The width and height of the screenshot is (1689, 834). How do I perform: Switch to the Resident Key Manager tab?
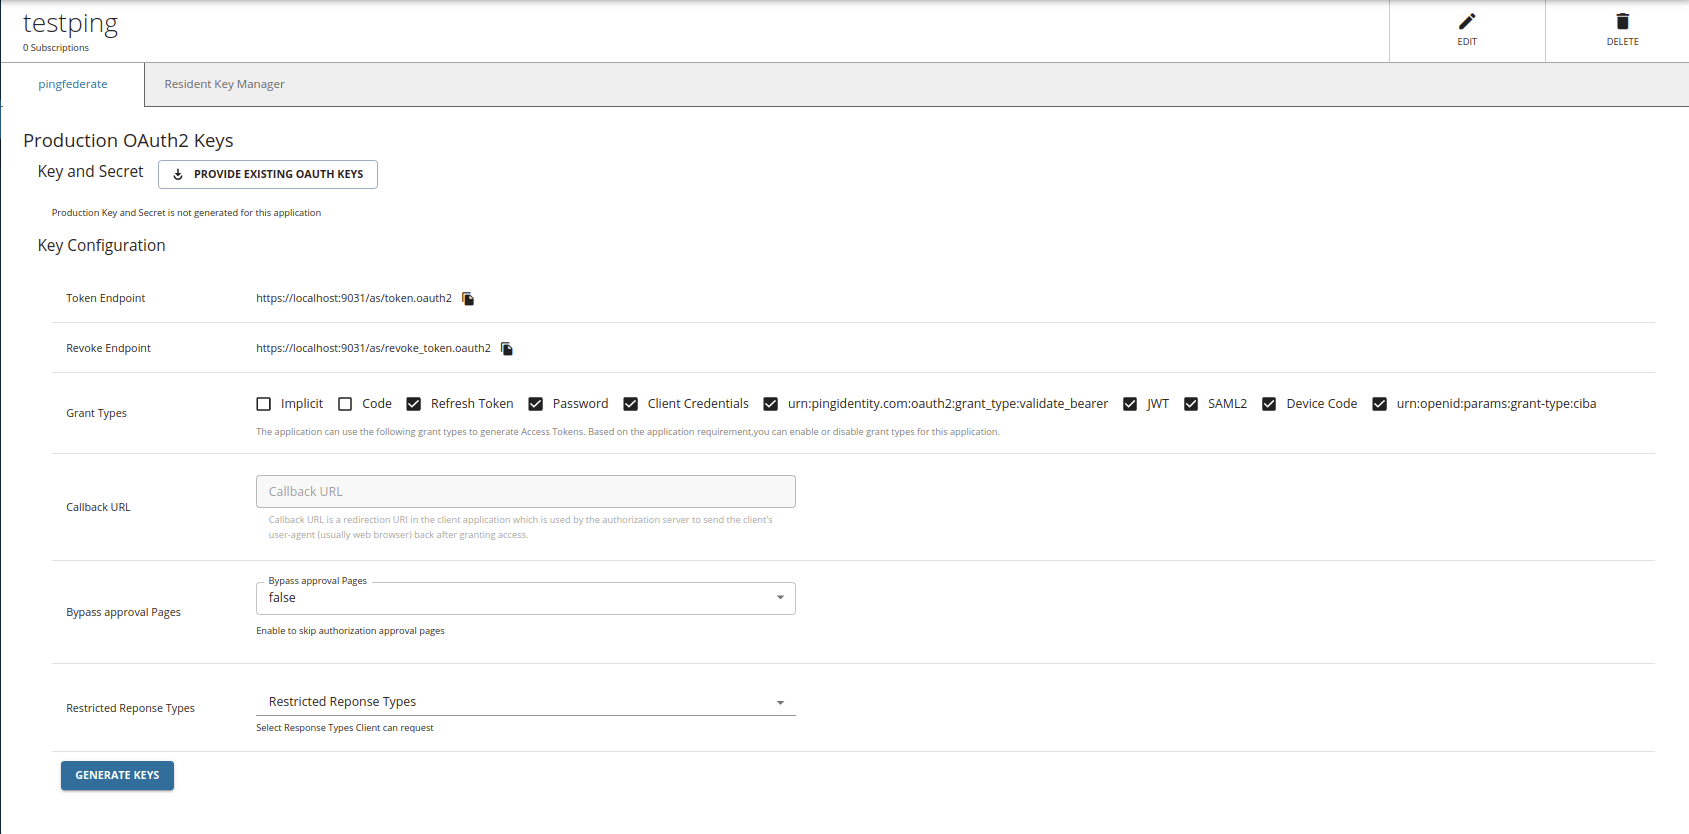click(225, 84)
